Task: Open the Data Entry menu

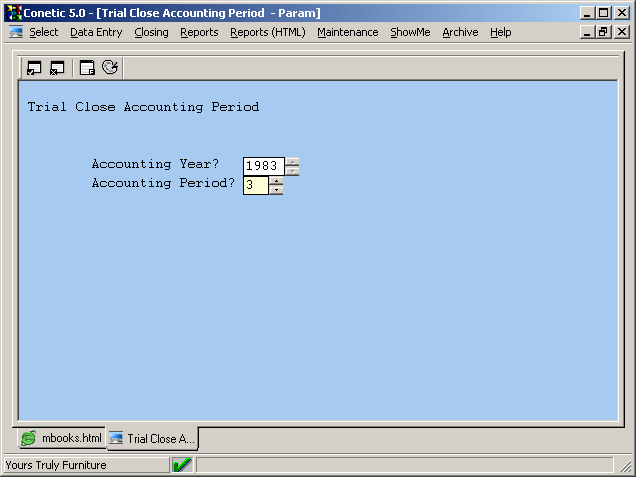Action: point(96,32)
